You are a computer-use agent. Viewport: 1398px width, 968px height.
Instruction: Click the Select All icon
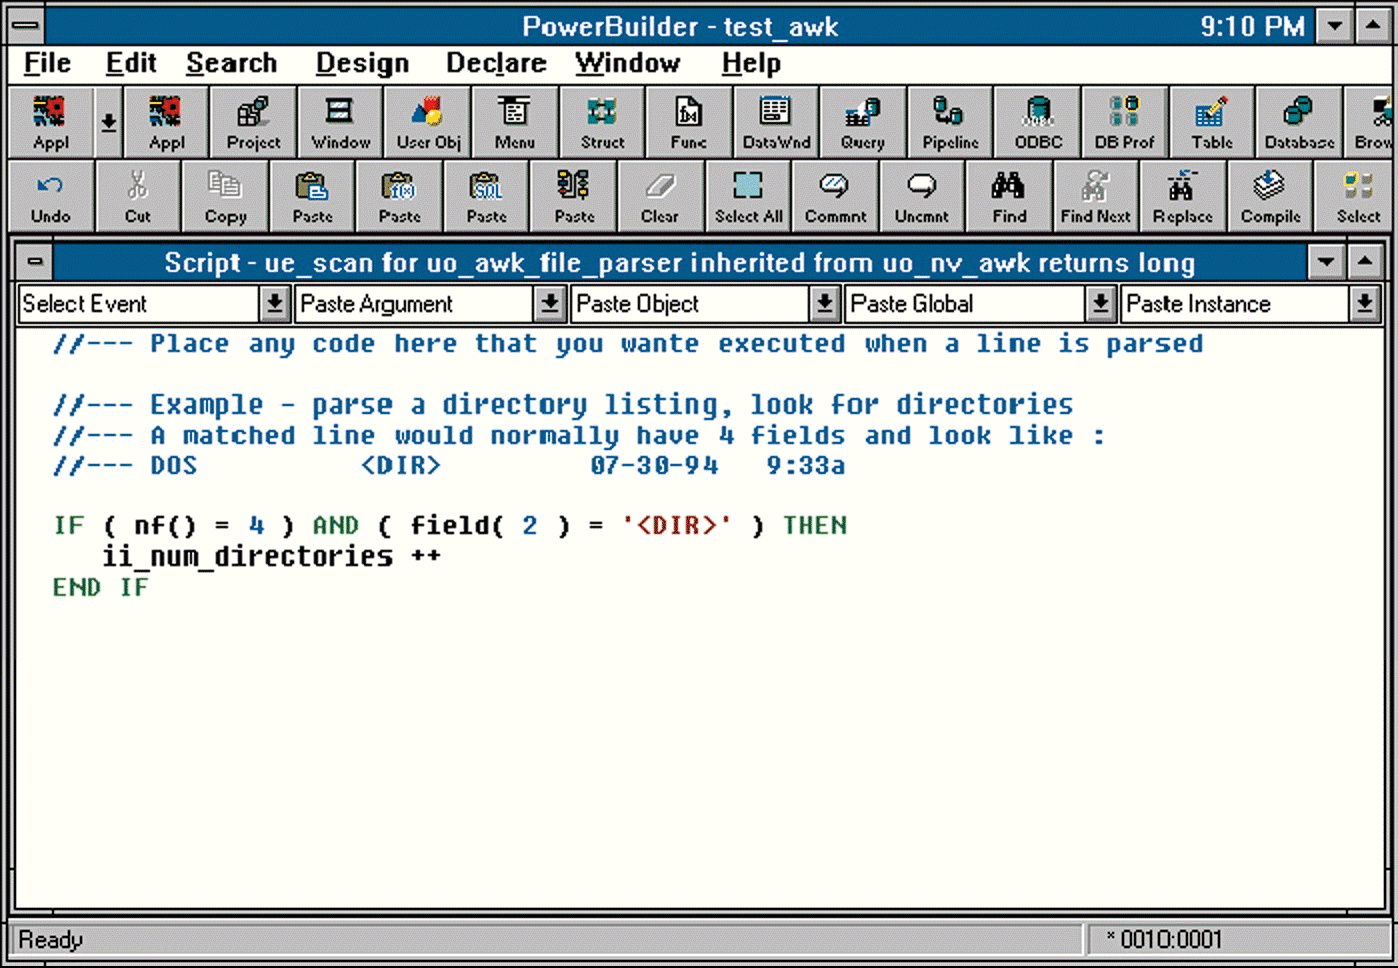point(748,197)
